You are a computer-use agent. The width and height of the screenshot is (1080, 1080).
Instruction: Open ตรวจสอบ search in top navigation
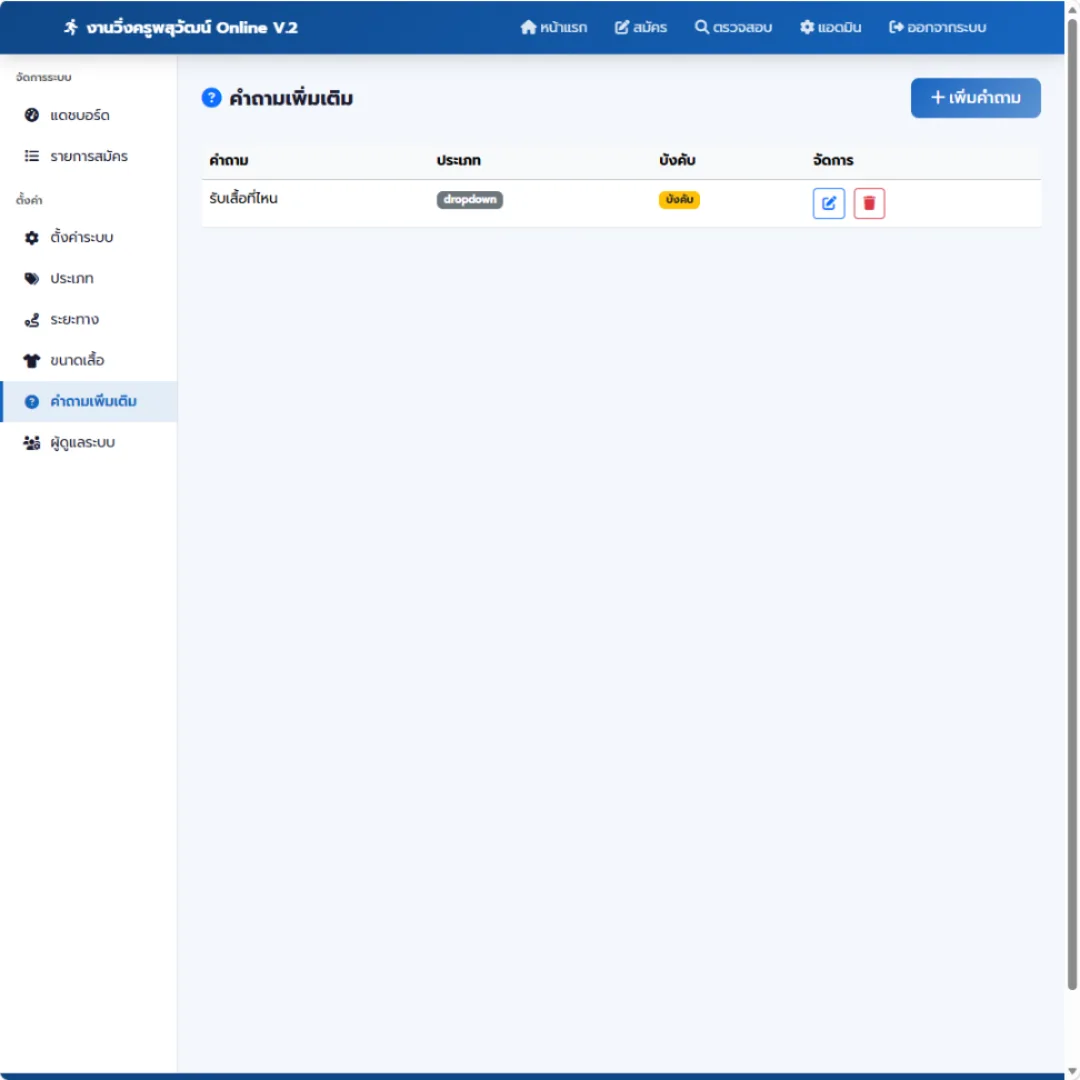tap(733, 28)
